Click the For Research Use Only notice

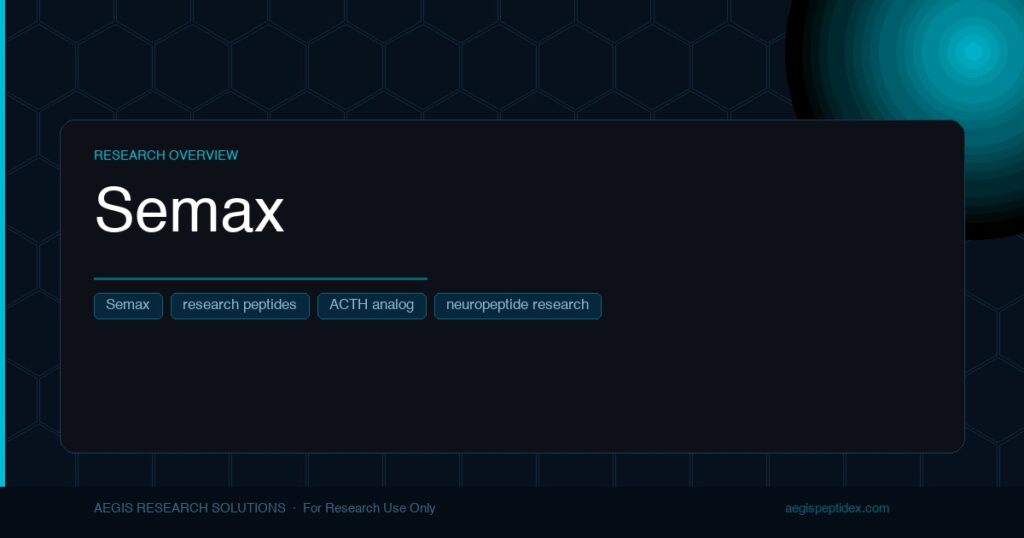pos(369,508)
